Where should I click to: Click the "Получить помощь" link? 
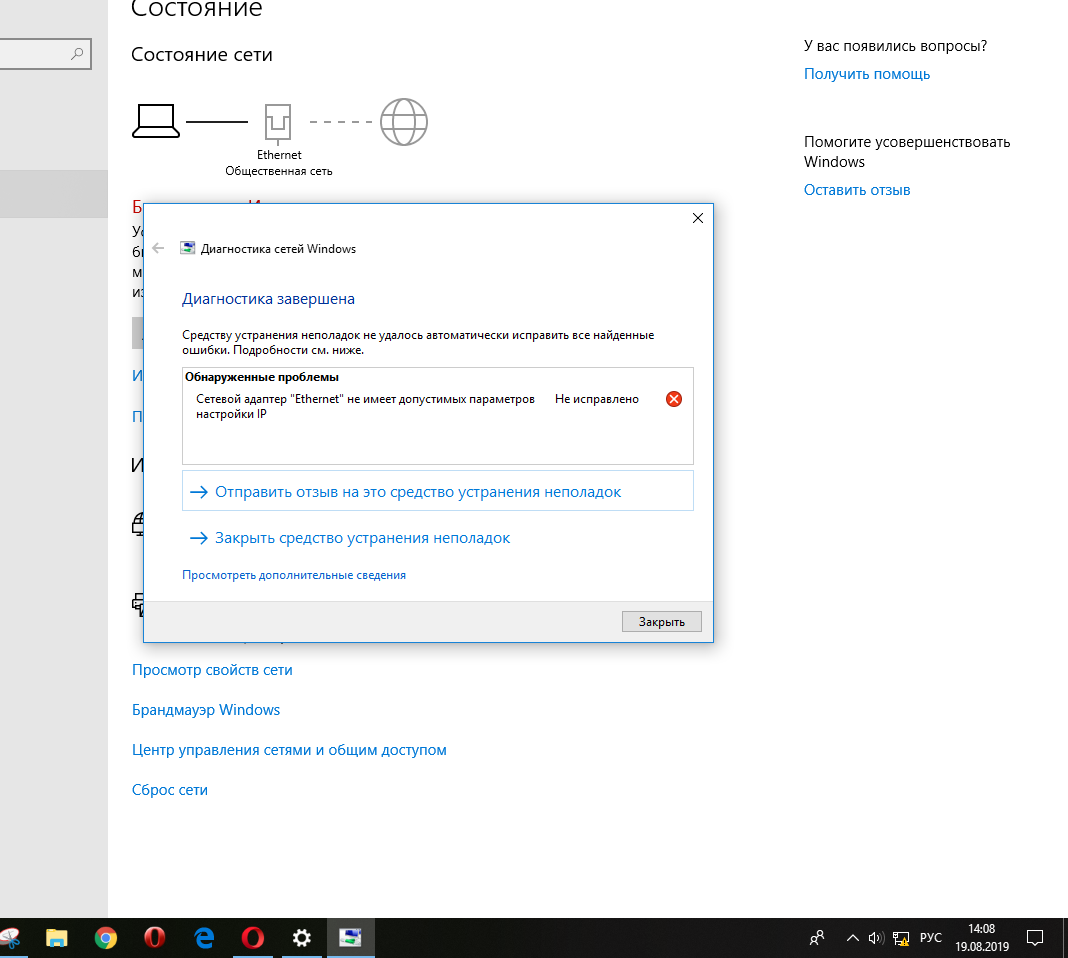click(x=867, y=74)
